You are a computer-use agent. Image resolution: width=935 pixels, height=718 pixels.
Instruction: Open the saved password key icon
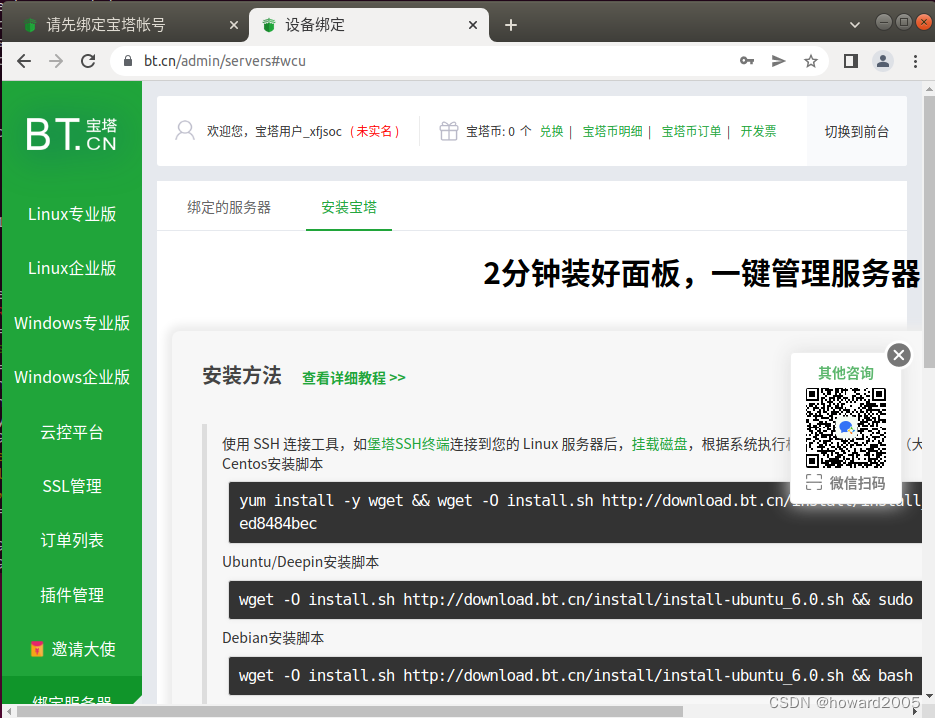pos(747,61)
